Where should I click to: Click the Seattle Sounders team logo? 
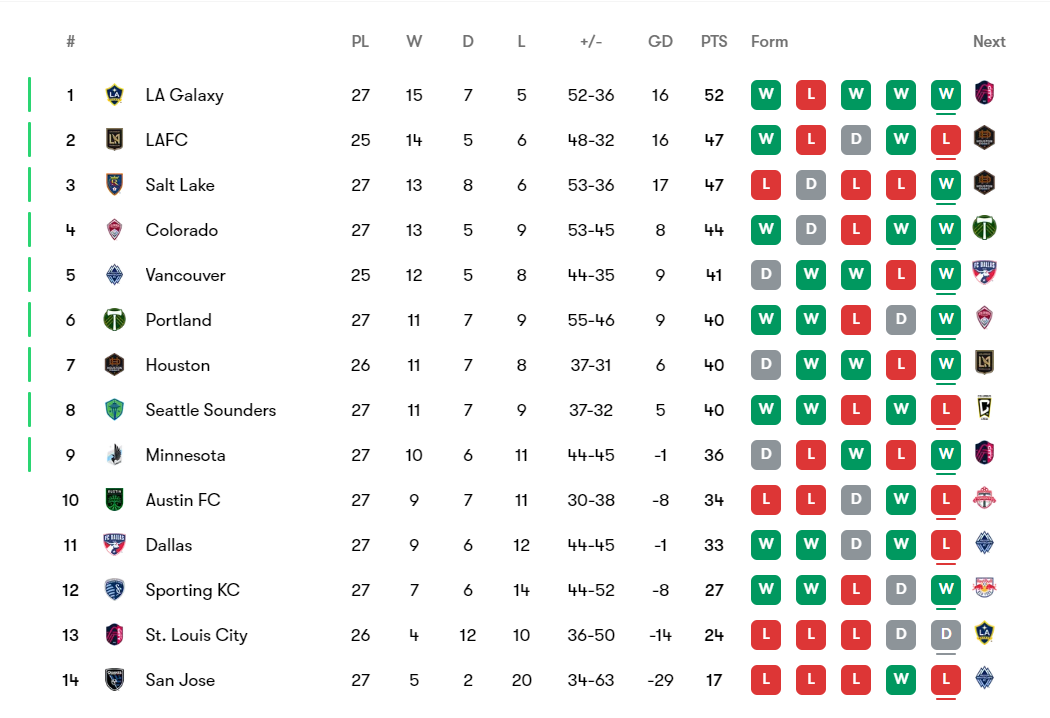pos(114,410)
